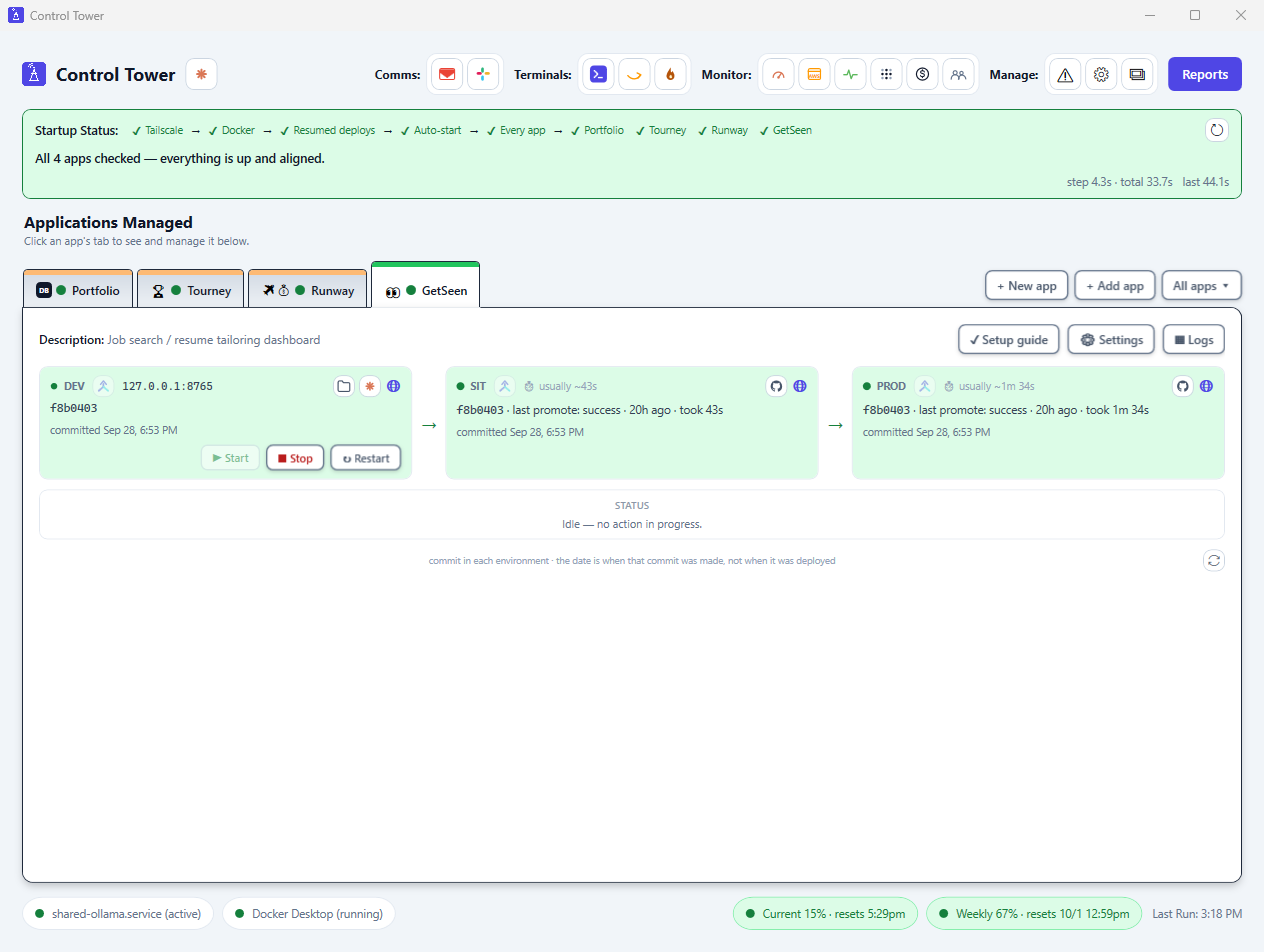Screen dimensions: 1264x952
Task: Open the warning triangle Manage icon
Action: [1065, 74]
